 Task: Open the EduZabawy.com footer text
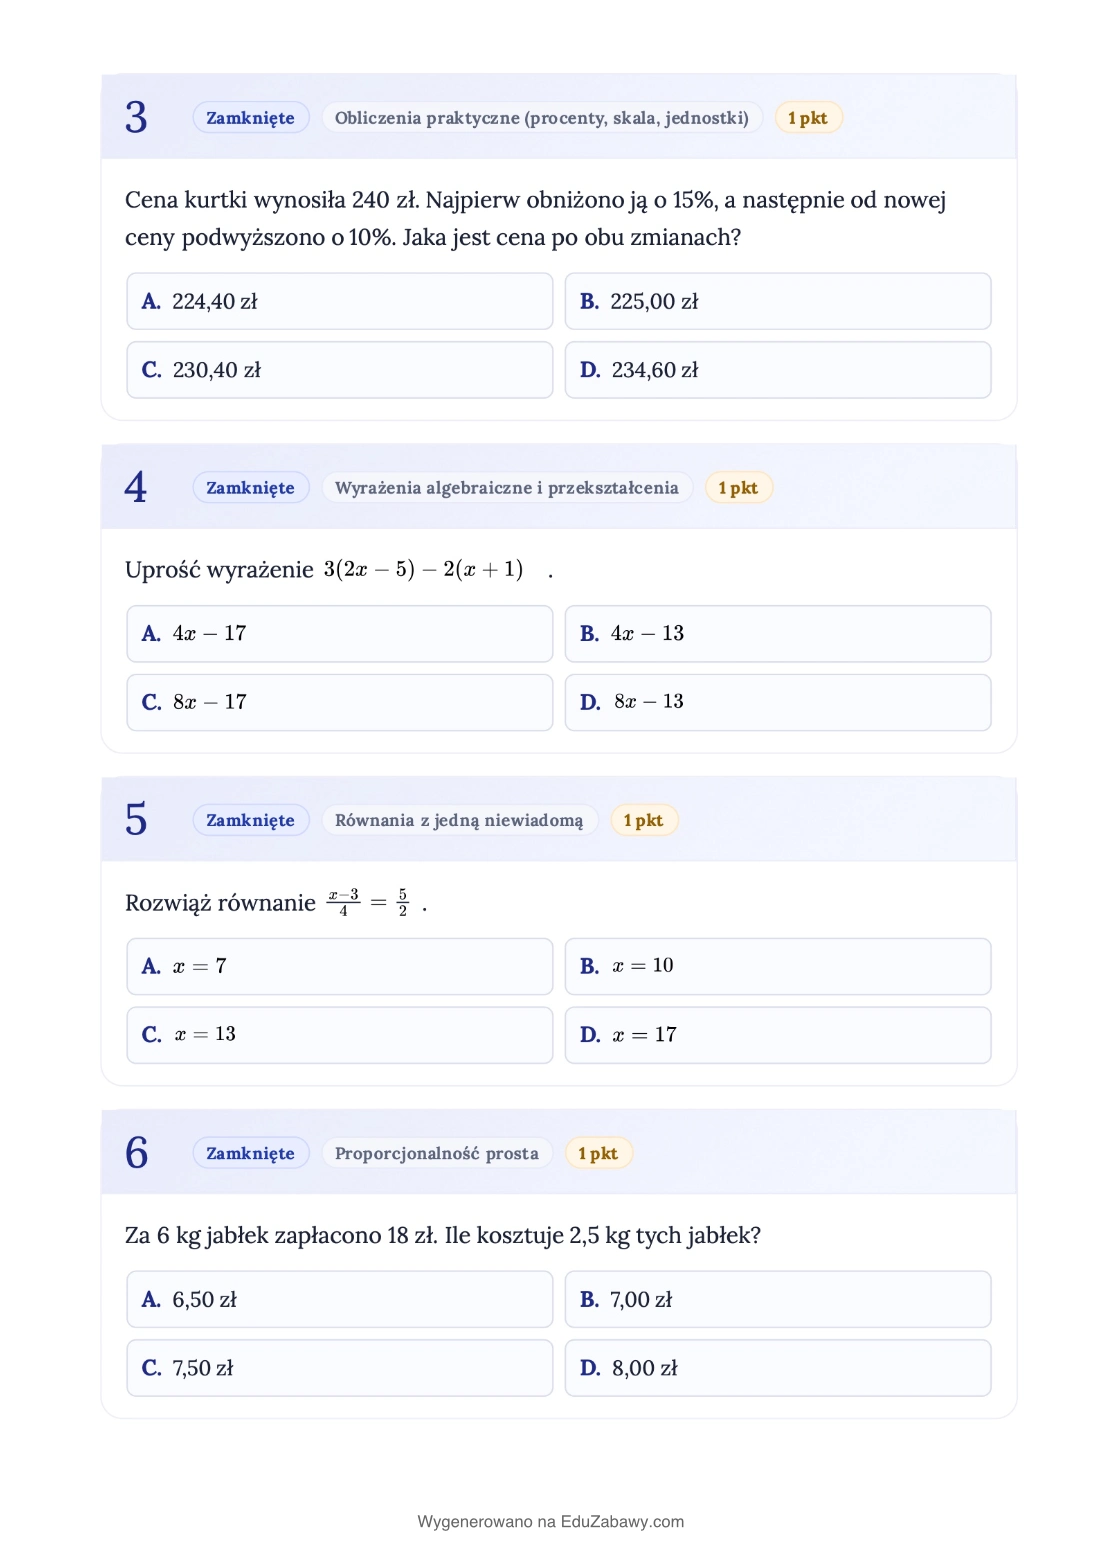[x=551, y=1521]
